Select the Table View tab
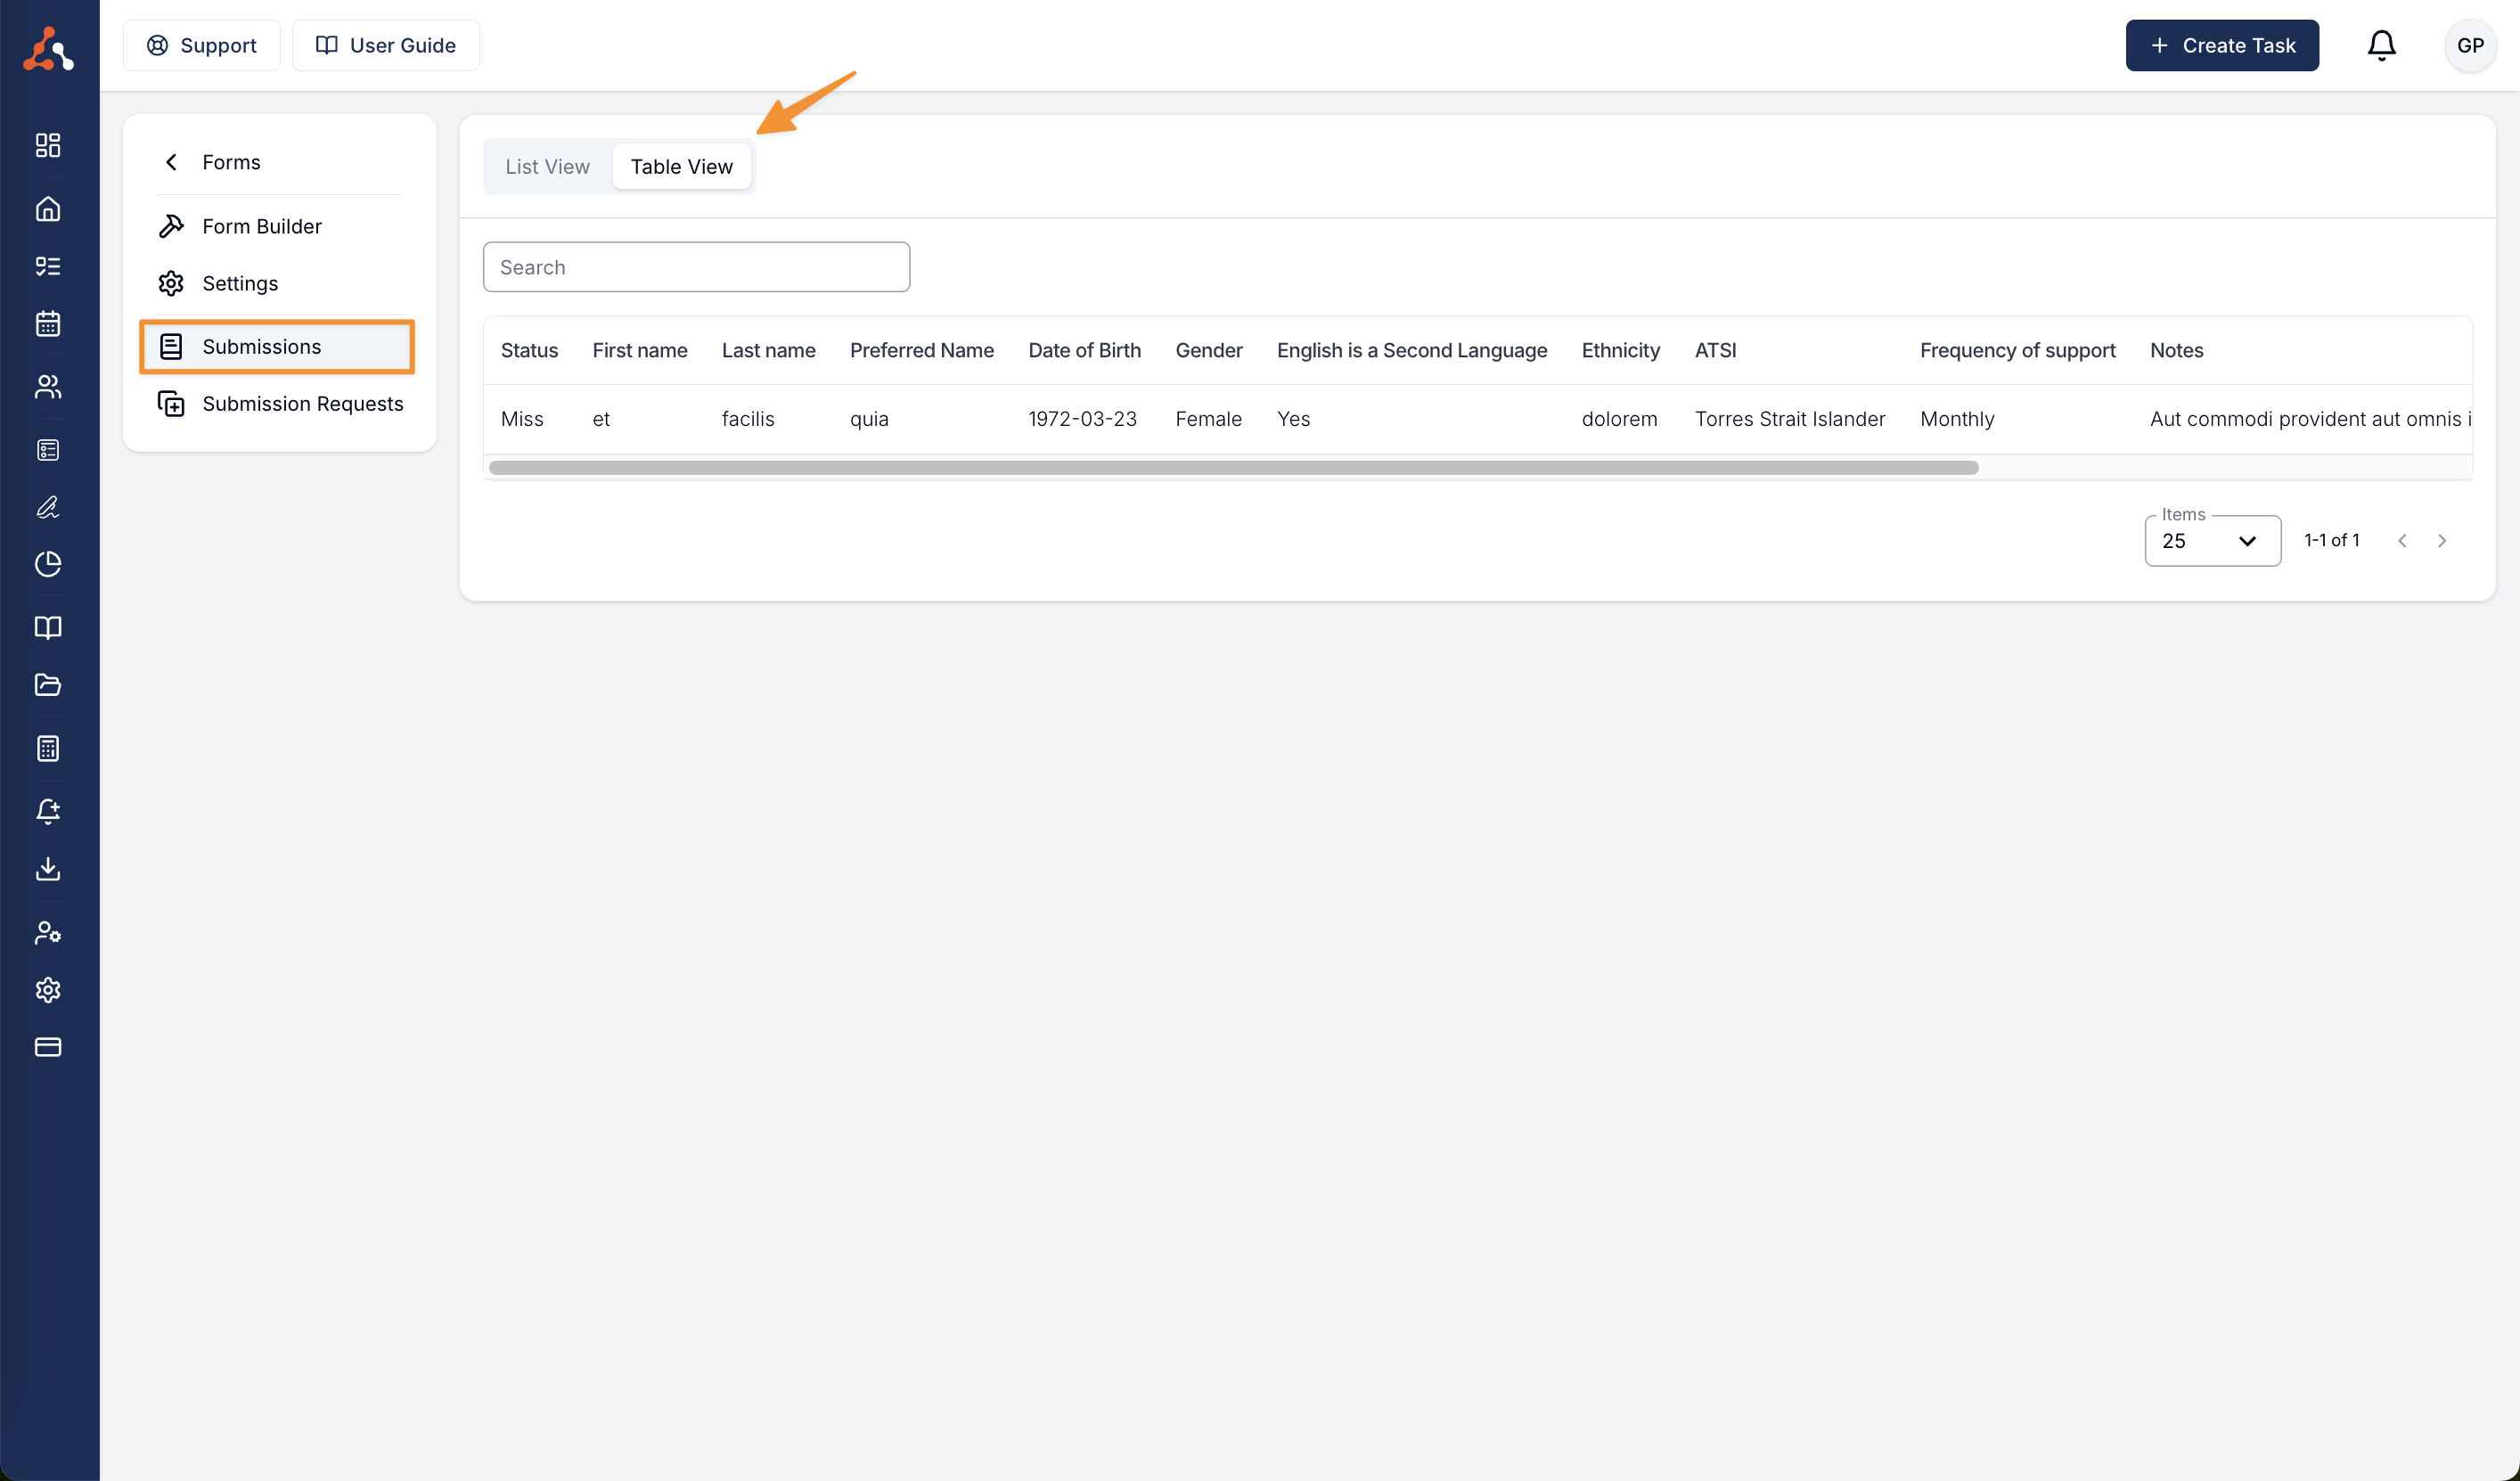The height and width of the screenshot is (1481, 2520). 681,166
